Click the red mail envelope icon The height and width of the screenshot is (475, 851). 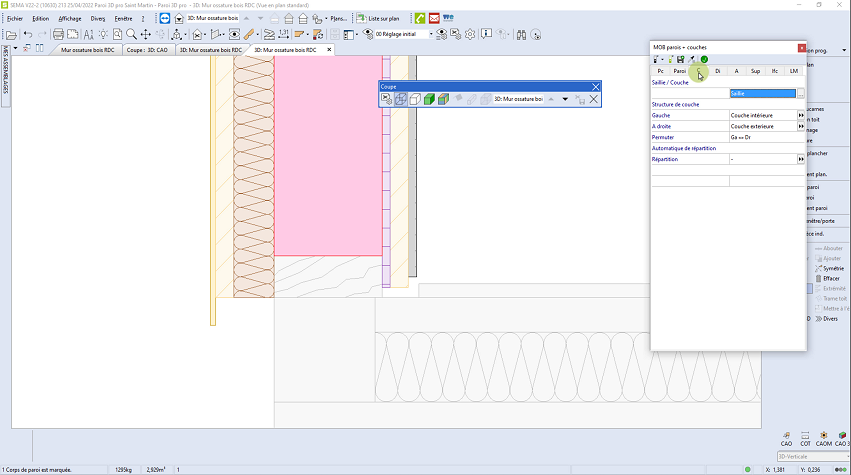tap(435, 18)
